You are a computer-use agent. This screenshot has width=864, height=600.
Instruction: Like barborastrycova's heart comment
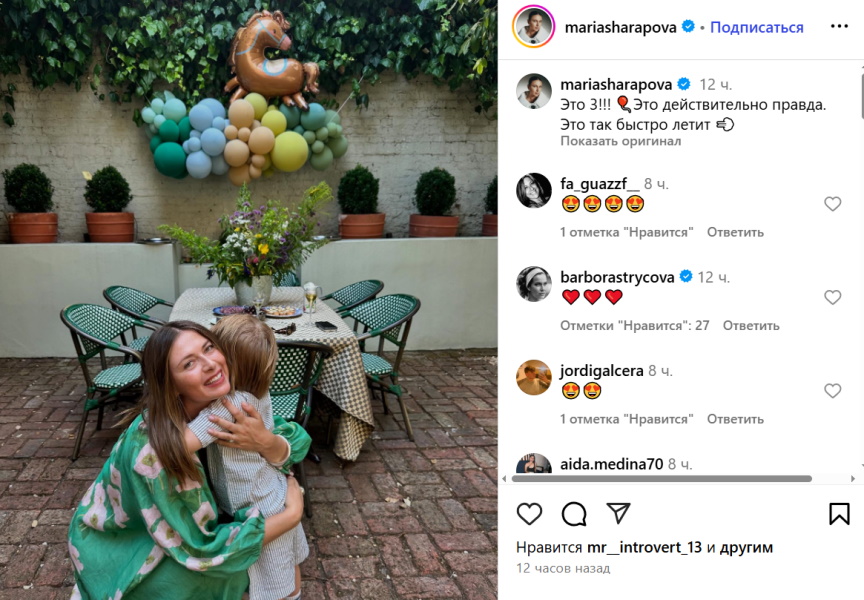[x=832, y=297]
